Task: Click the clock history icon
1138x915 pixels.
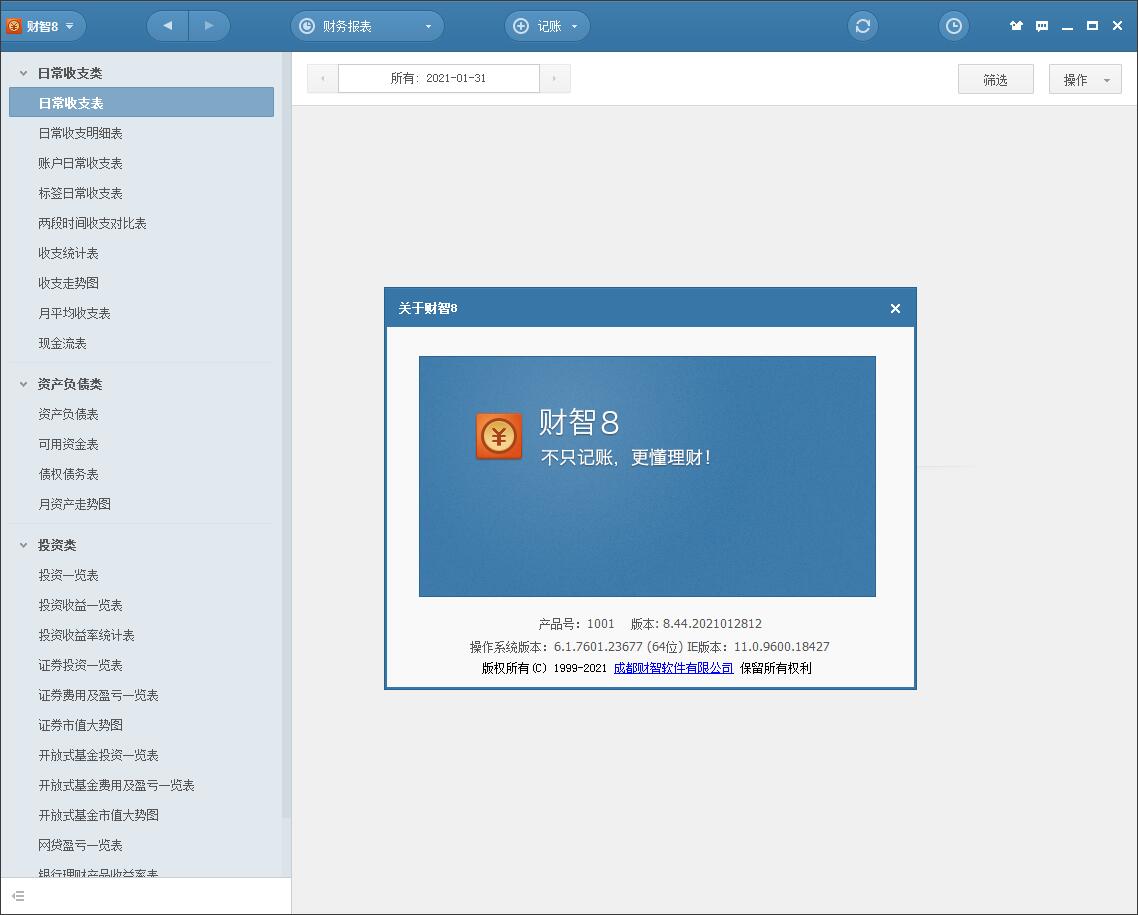Action: click(x=954, y=26)
